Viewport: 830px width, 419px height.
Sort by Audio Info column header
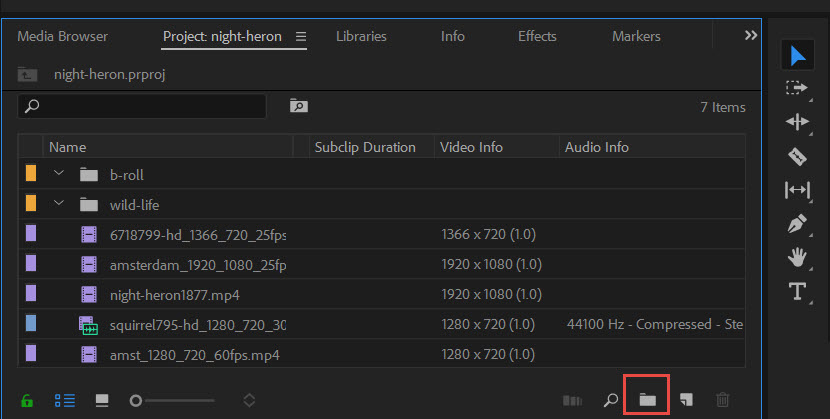(x=597, y=147)
